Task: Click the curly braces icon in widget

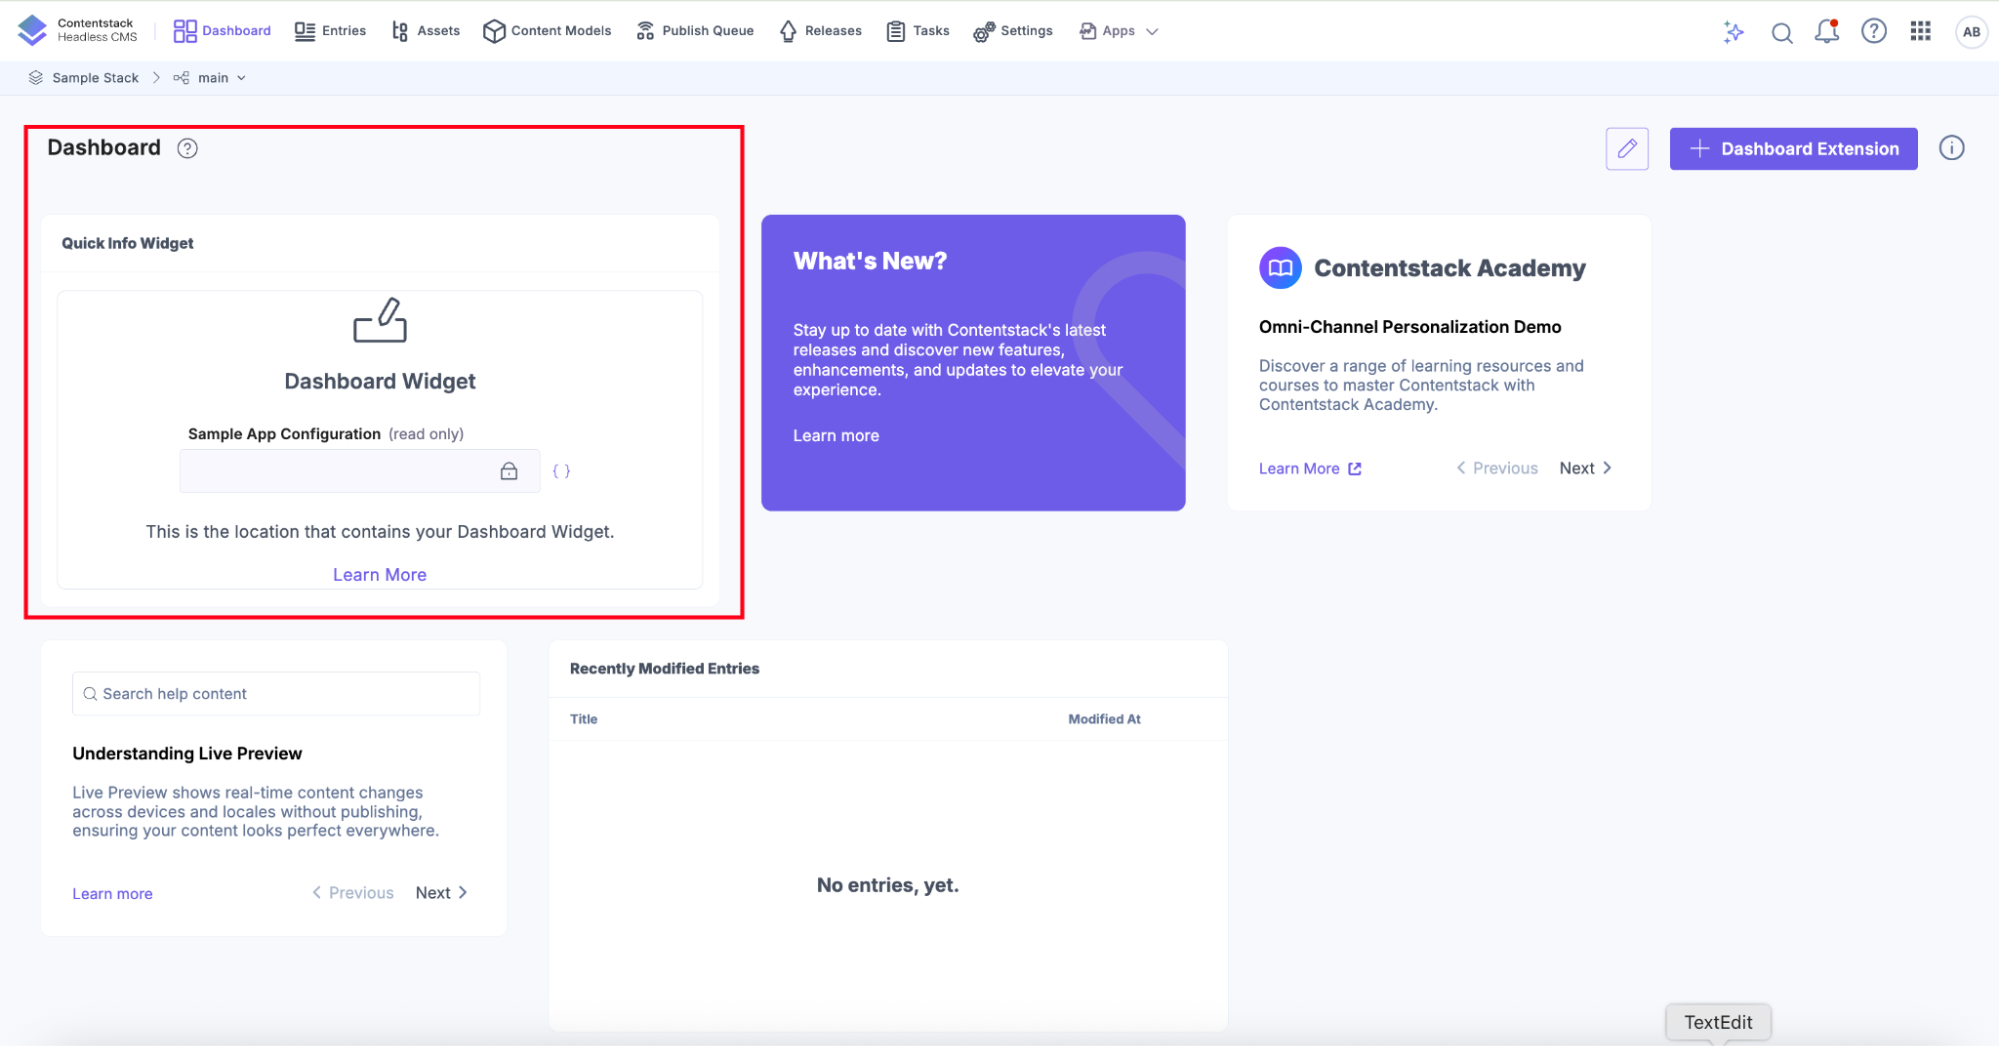Action: pos(561,471)
